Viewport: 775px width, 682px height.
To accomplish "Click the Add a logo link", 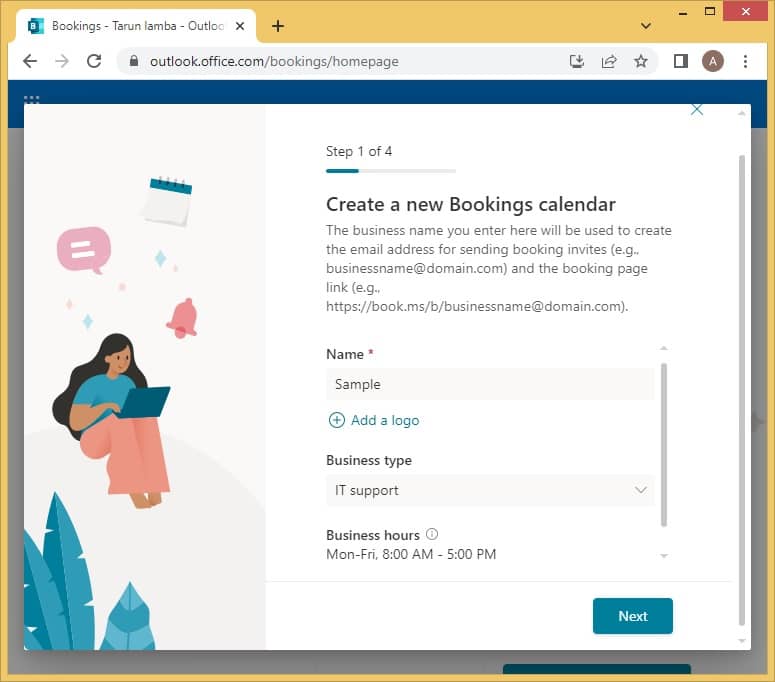I will [x=385, y=420].
